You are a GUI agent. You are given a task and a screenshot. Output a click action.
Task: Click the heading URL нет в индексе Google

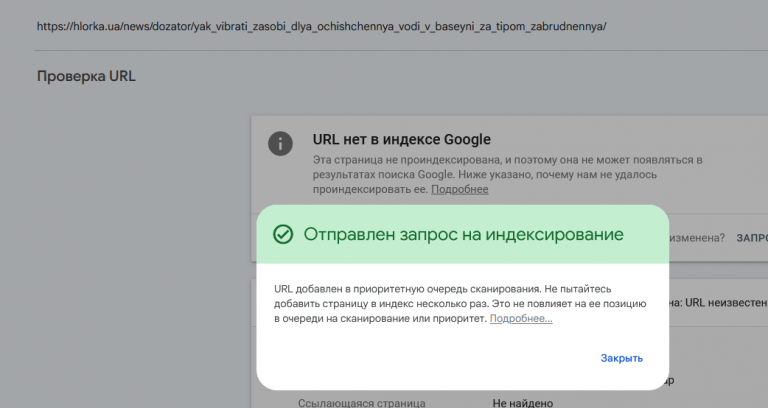[402, 140]
